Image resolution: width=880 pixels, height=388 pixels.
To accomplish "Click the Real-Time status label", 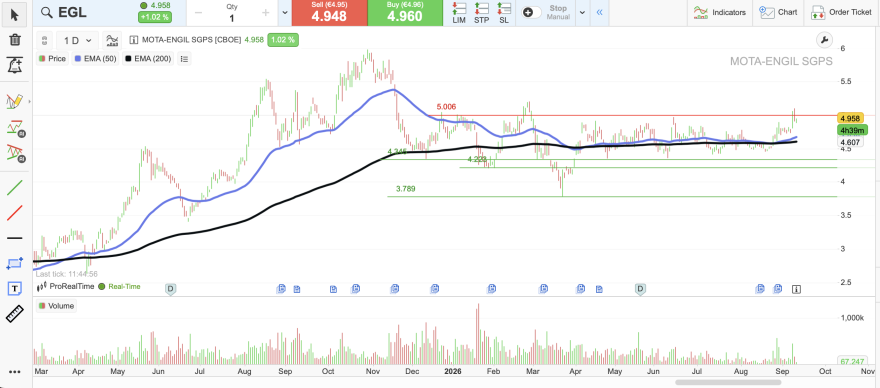I will pyautogui.click(x=124, y=286).
